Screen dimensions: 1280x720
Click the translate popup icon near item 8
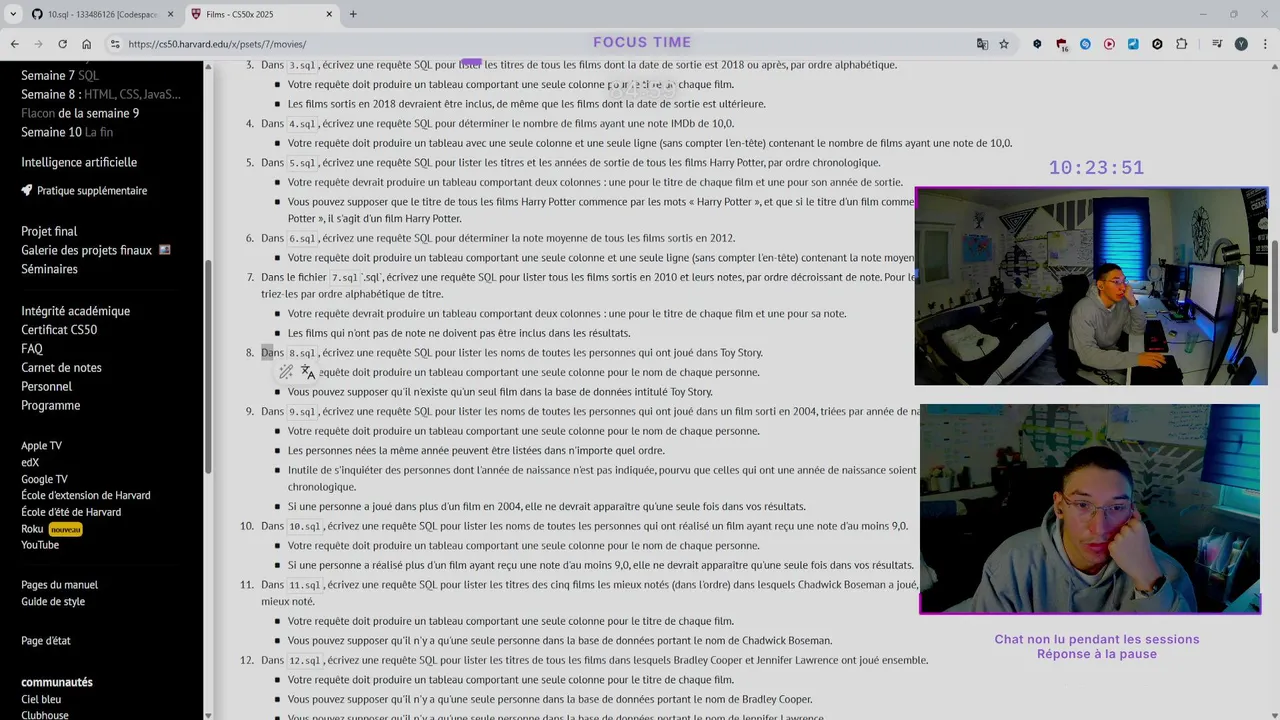(x=308, y=372)
